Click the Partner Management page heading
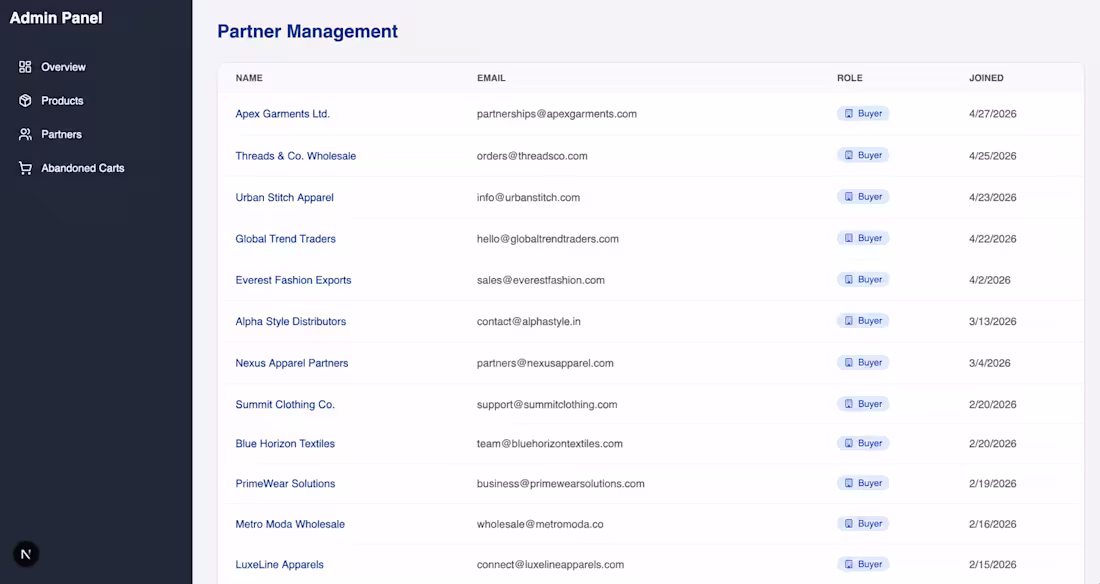This screenshot has height=584, width=1100. [307, 32]
